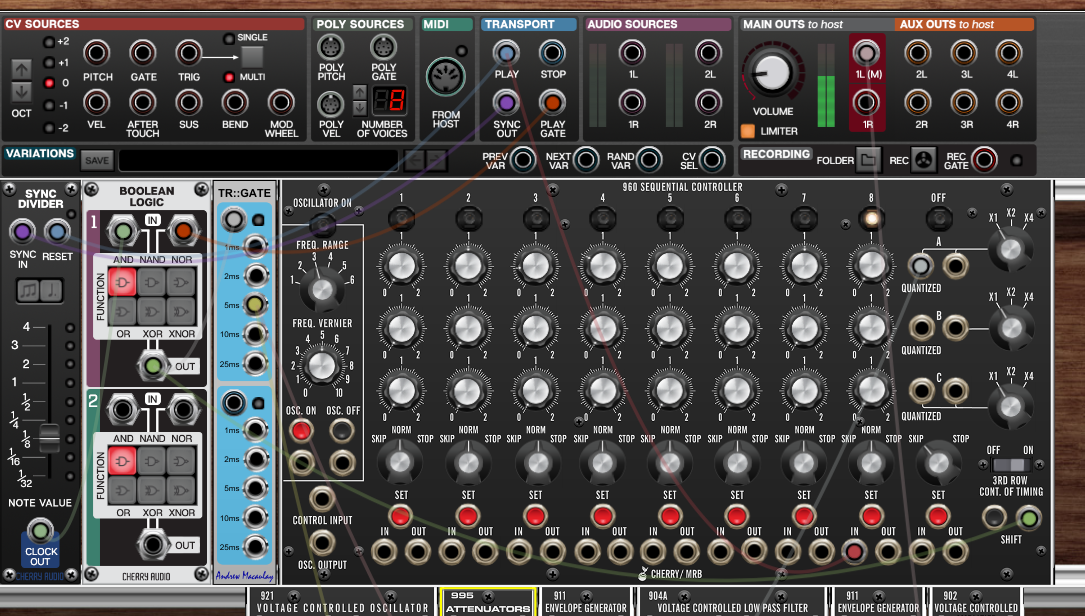Click the SUS output jack
Viewport: 1085px width, 616px height.
pyautogui.click(x=188, y=103)
